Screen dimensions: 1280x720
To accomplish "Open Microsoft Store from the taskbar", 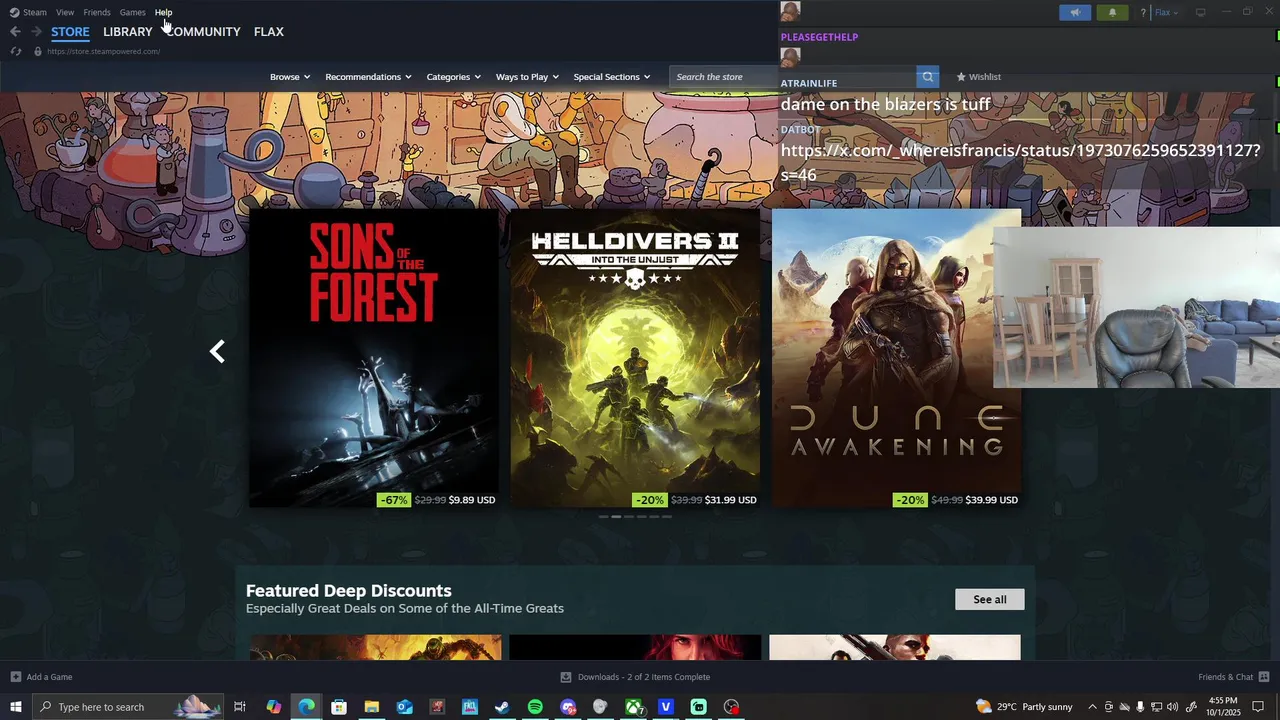I will click(x=339, y=707).
